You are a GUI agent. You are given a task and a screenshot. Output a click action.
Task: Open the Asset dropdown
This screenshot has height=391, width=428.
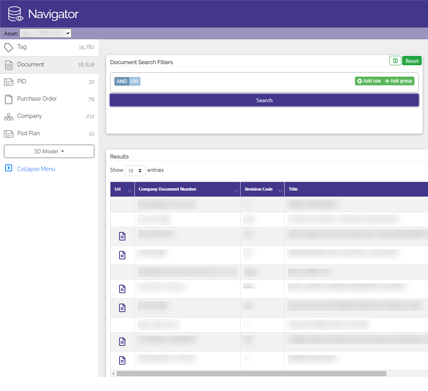coord(46,33)
